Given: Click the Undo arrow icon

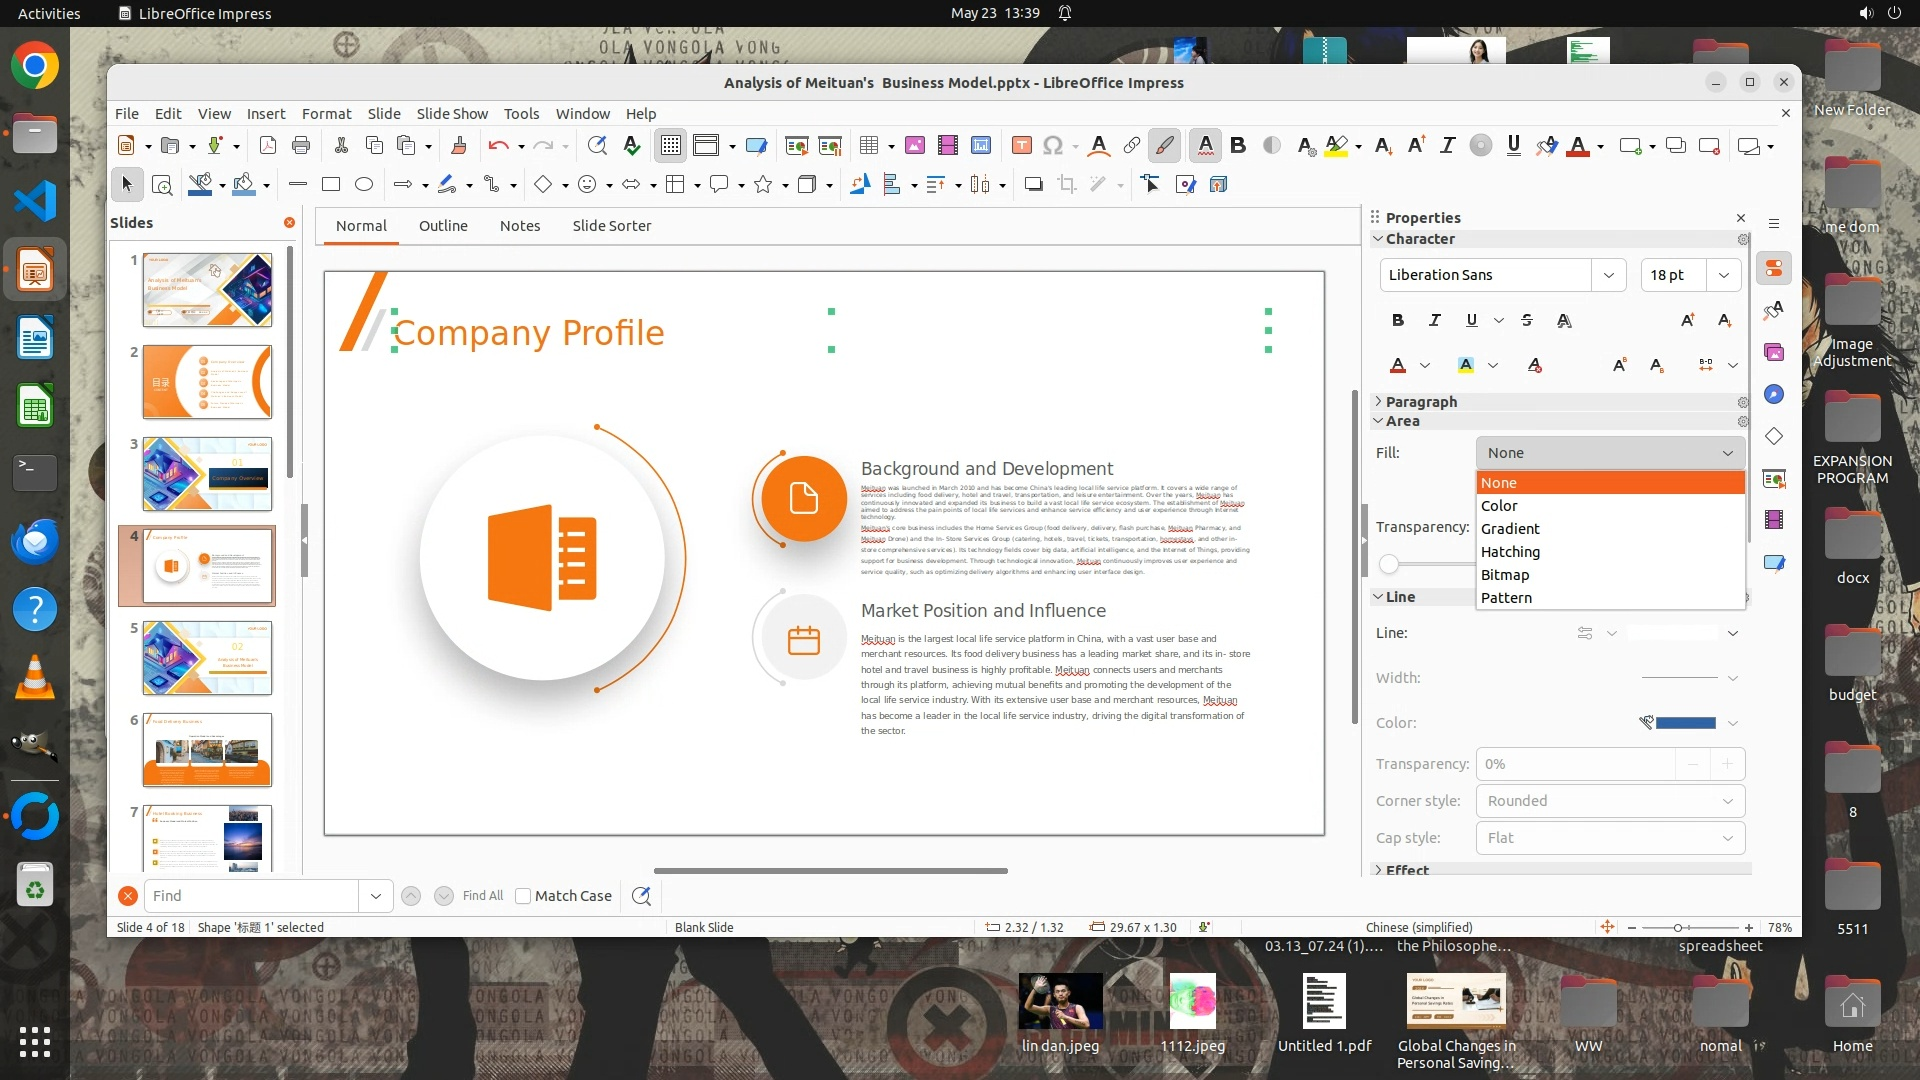Looking at the screenshot, I should 498,146.
